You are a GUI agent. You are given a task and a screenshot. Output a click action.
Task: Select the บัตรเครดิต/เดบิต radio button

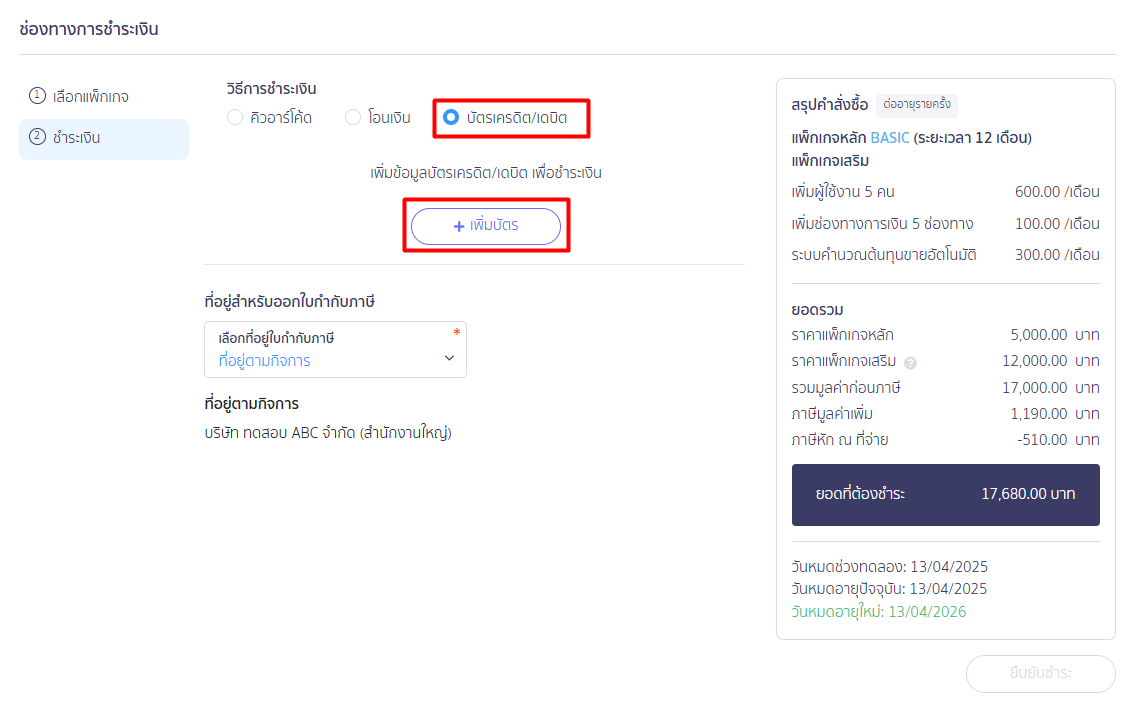(x=451, y=117)
